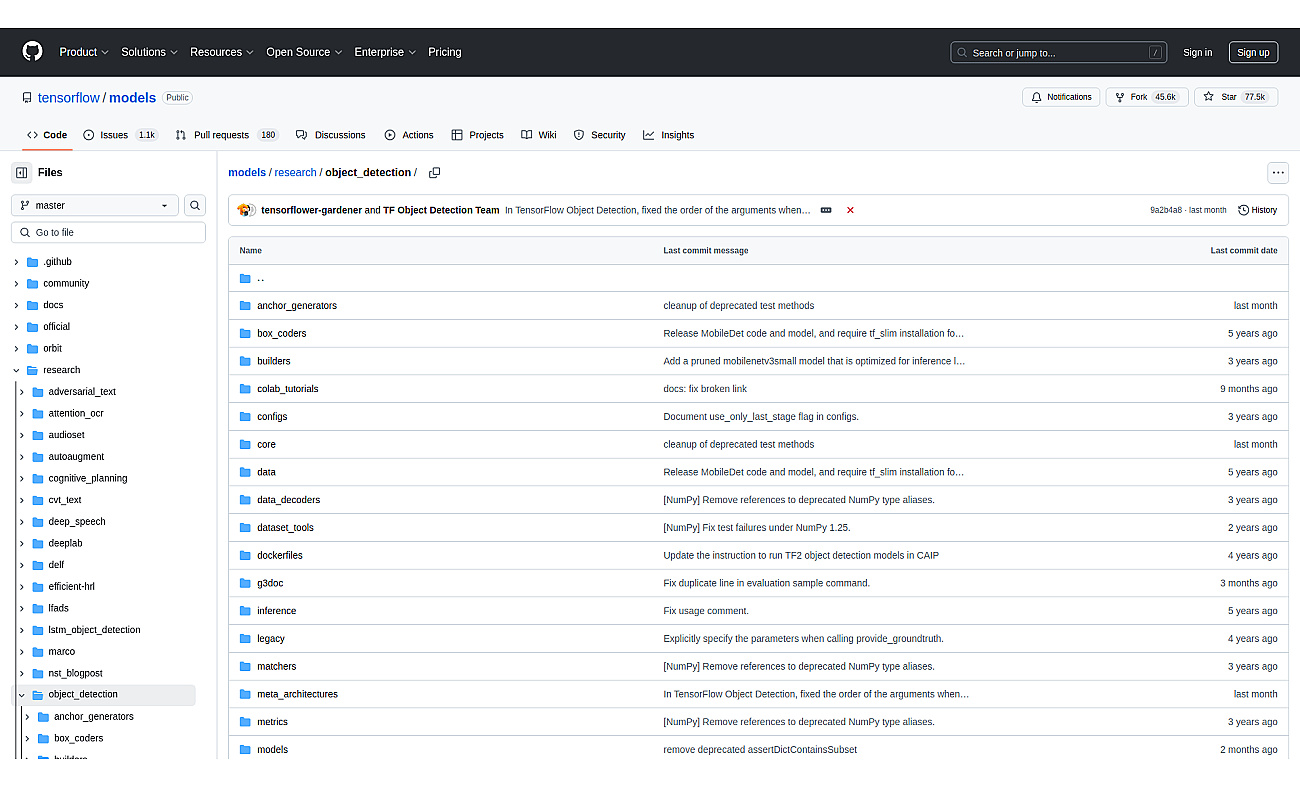Open the Product menu dropdown
Screen dimensions: 1300x788
pyautogui.click(x=83, y=52)
